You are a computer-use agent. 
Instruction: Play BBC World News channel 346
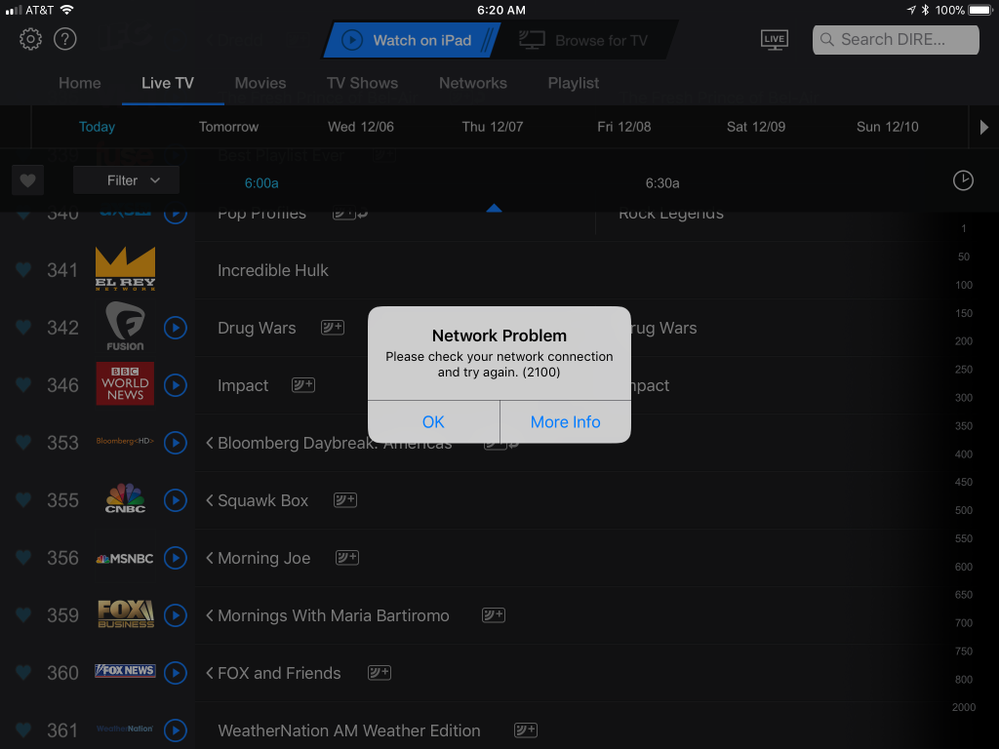pos(175,385)
